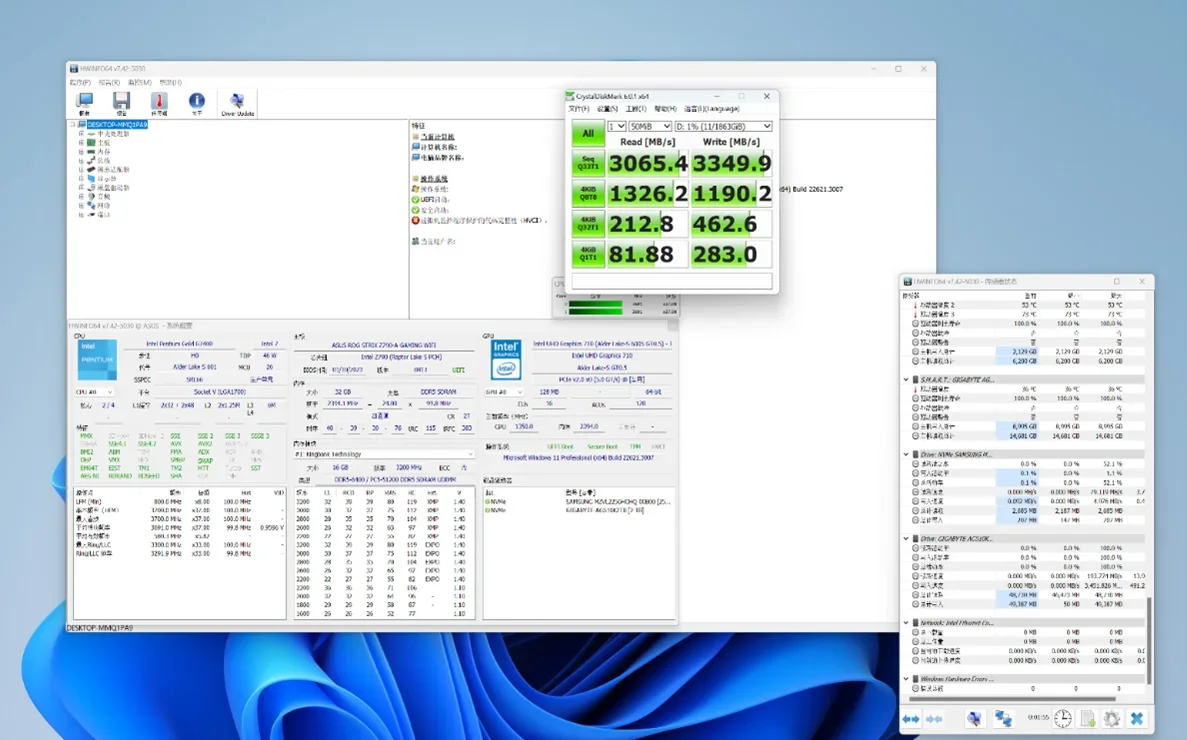Collapse the Network Intel Ethernet sensor group
The image size is (1187, 740).
coord(906,623)
